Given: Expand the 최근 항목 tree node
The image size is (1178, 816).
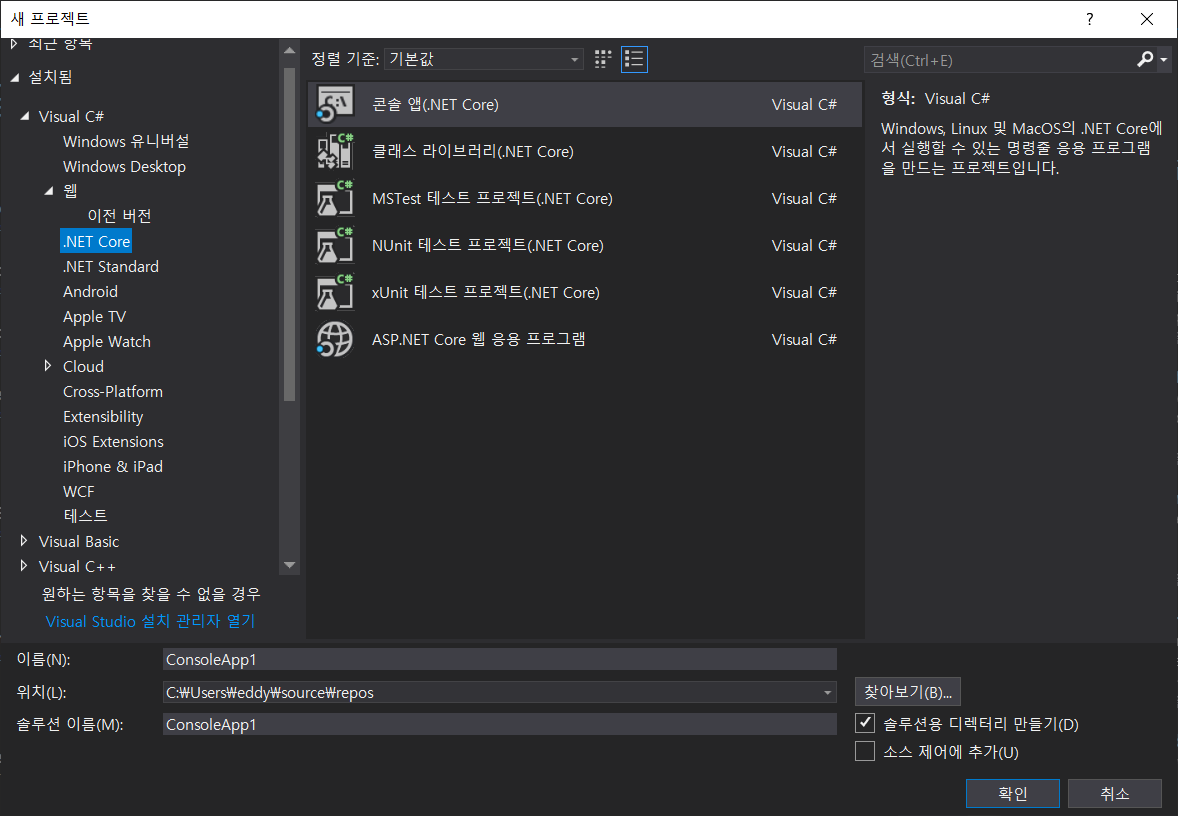Looking at the screenshot, I should pos(14,44).
